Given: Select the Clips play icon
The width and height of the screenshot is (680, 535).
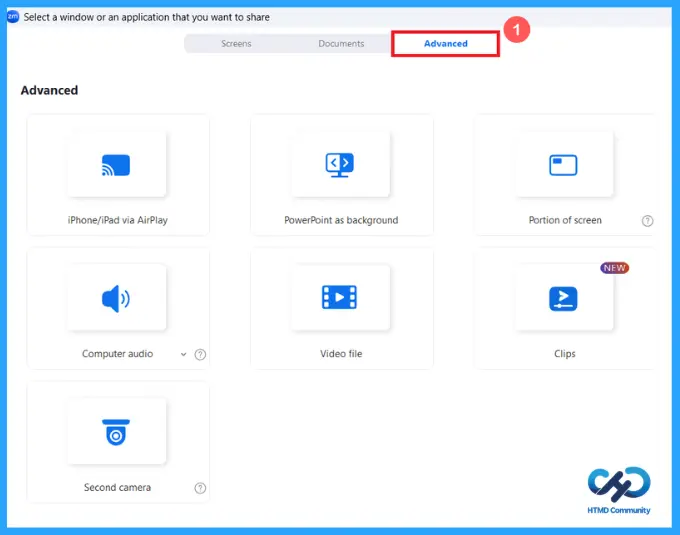Looking at the screenshot, I should pos(563,299).
